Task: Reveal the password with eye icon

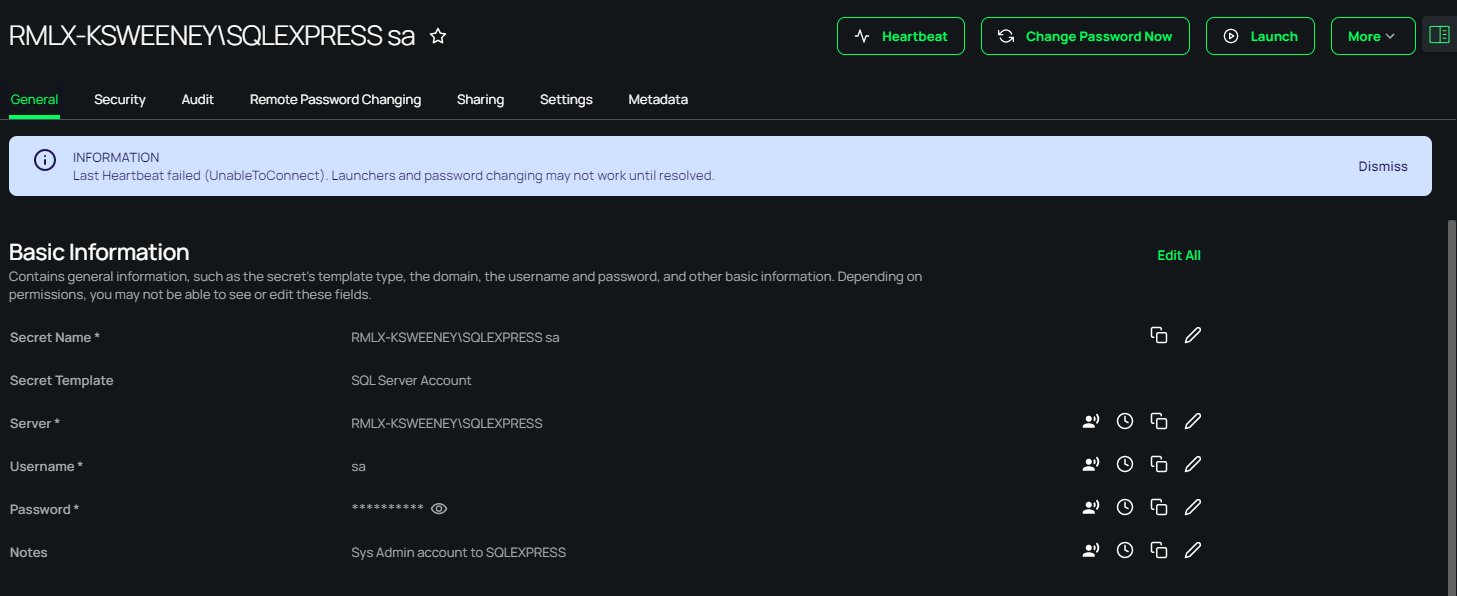Action: pos(439,509)
